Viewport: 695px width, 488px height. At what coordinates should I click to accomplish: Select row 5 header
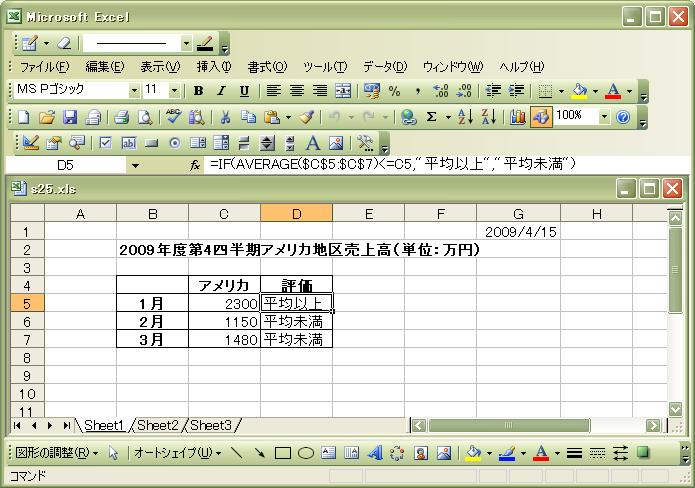[27, 304]
